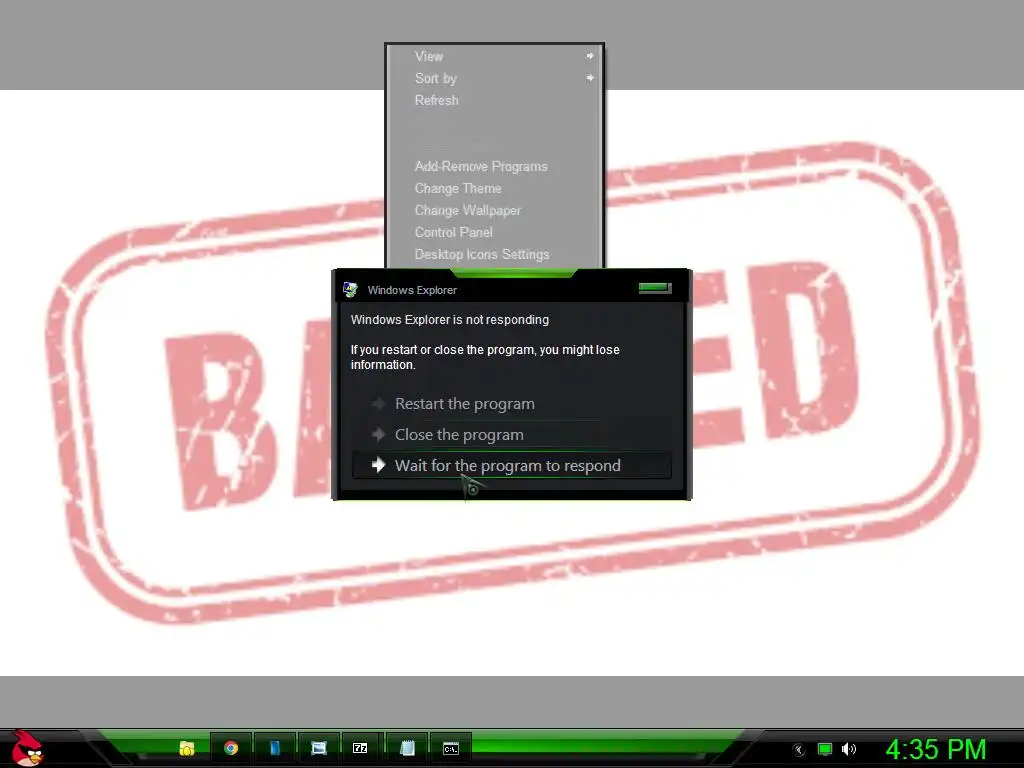Open Control Panel from context menu
This screenshot has width=1024, height=768.
494,232
